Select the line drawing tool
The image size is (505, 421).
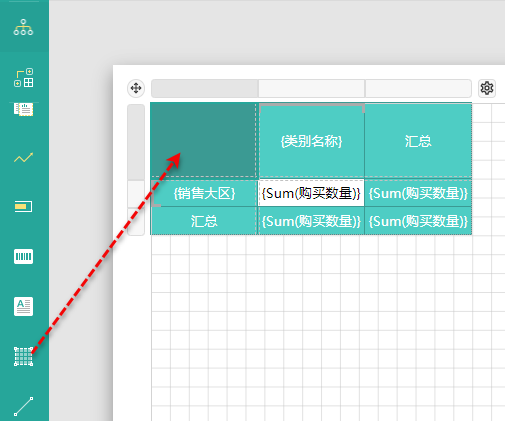click(x=23, y=406)
